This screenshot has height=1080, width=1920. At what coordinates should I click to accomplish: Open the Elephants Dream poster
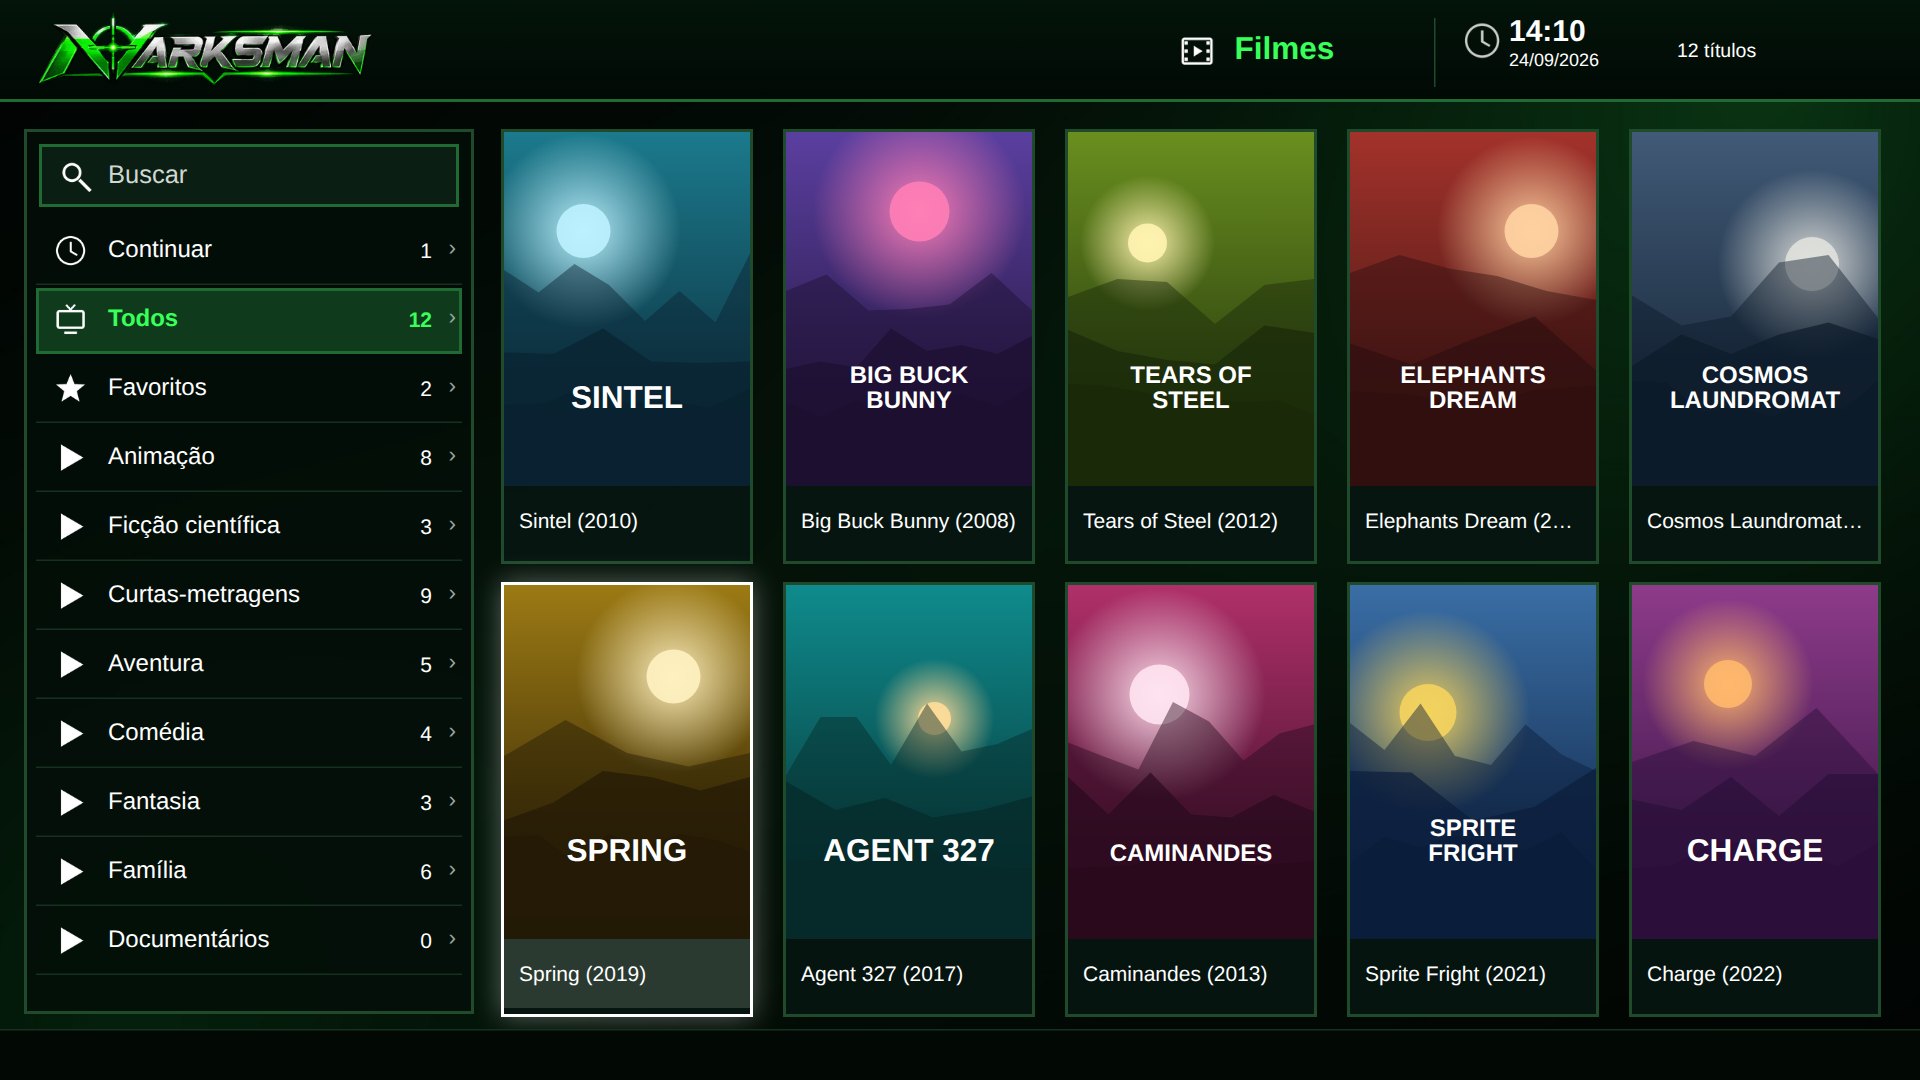[1473, 346]
